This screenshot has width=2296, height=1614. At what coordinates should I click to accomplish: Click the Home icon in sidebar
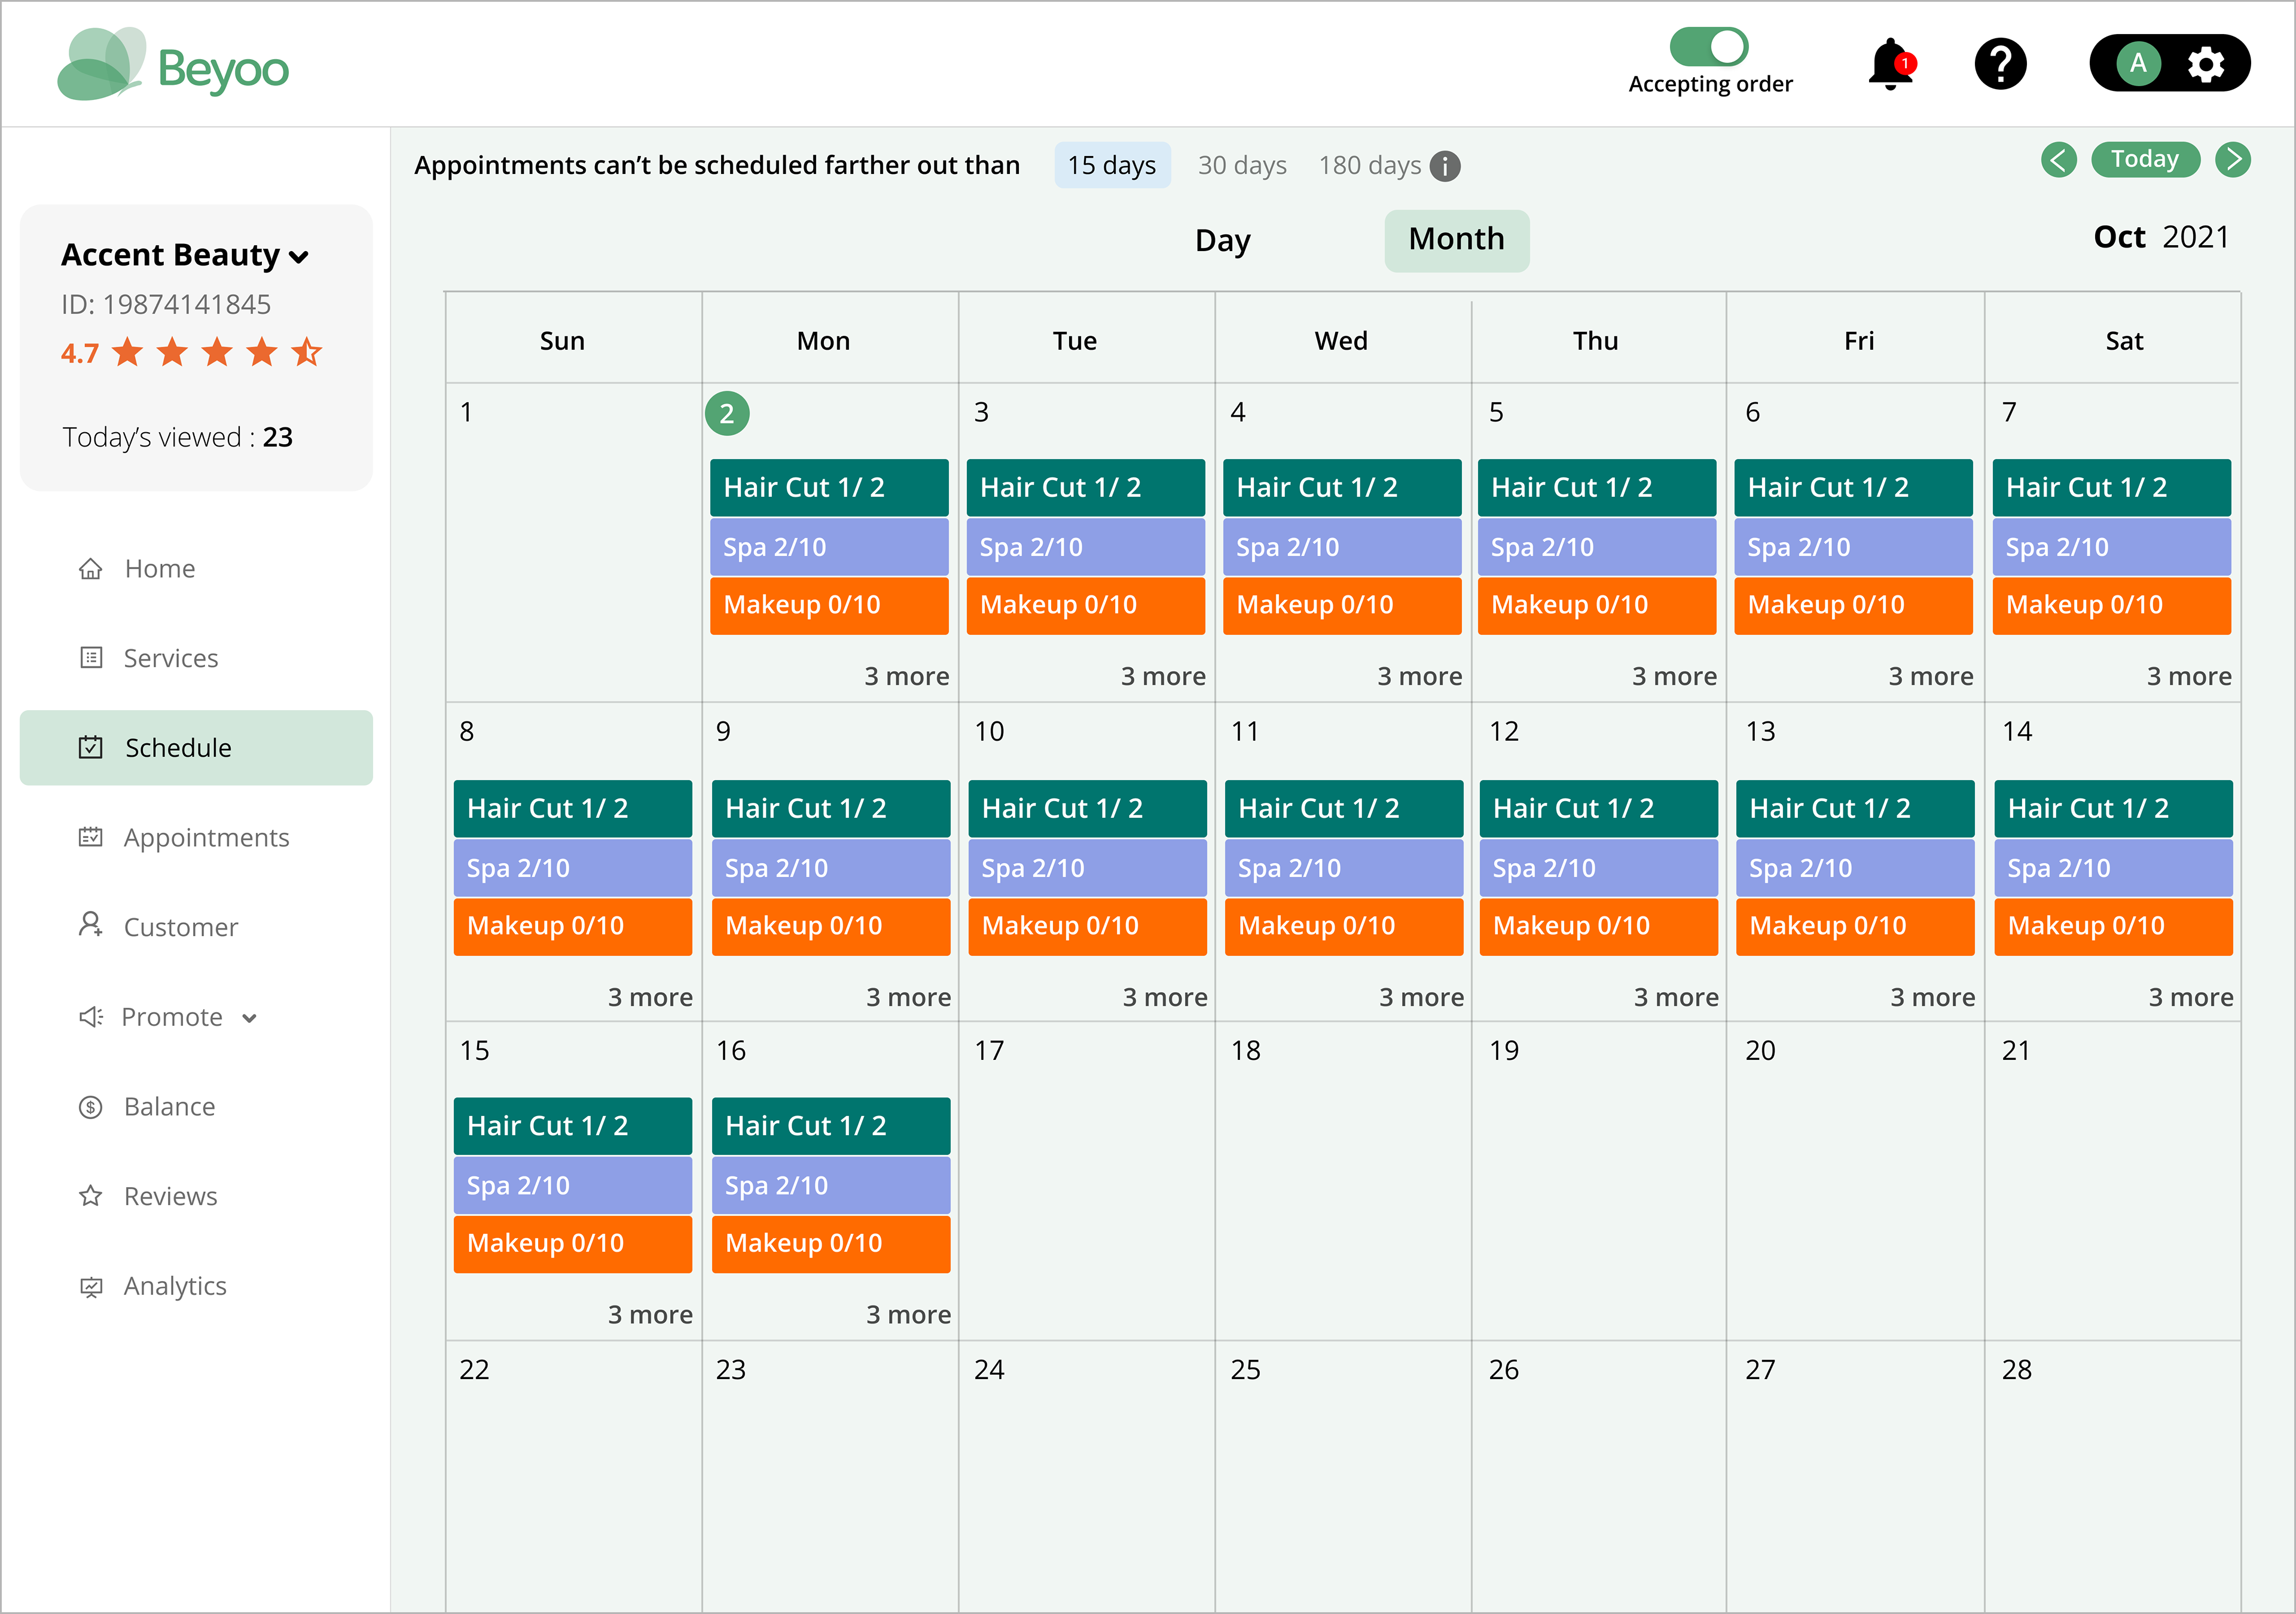click(x=91, y=569)
